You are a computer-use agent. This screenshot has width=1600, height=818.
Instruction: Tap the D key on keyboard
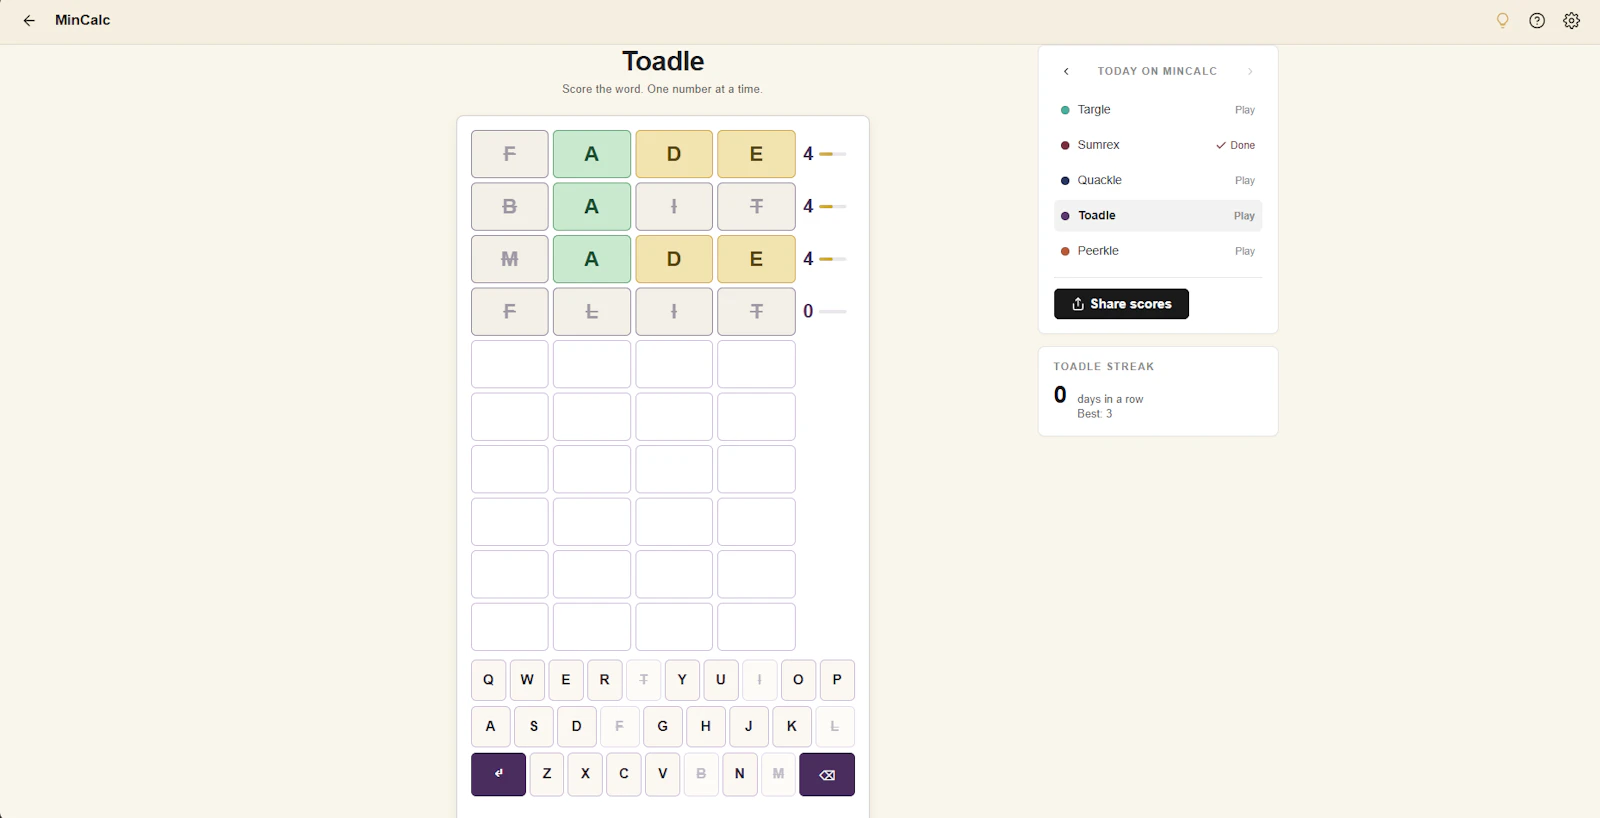[x=577, y=727]
